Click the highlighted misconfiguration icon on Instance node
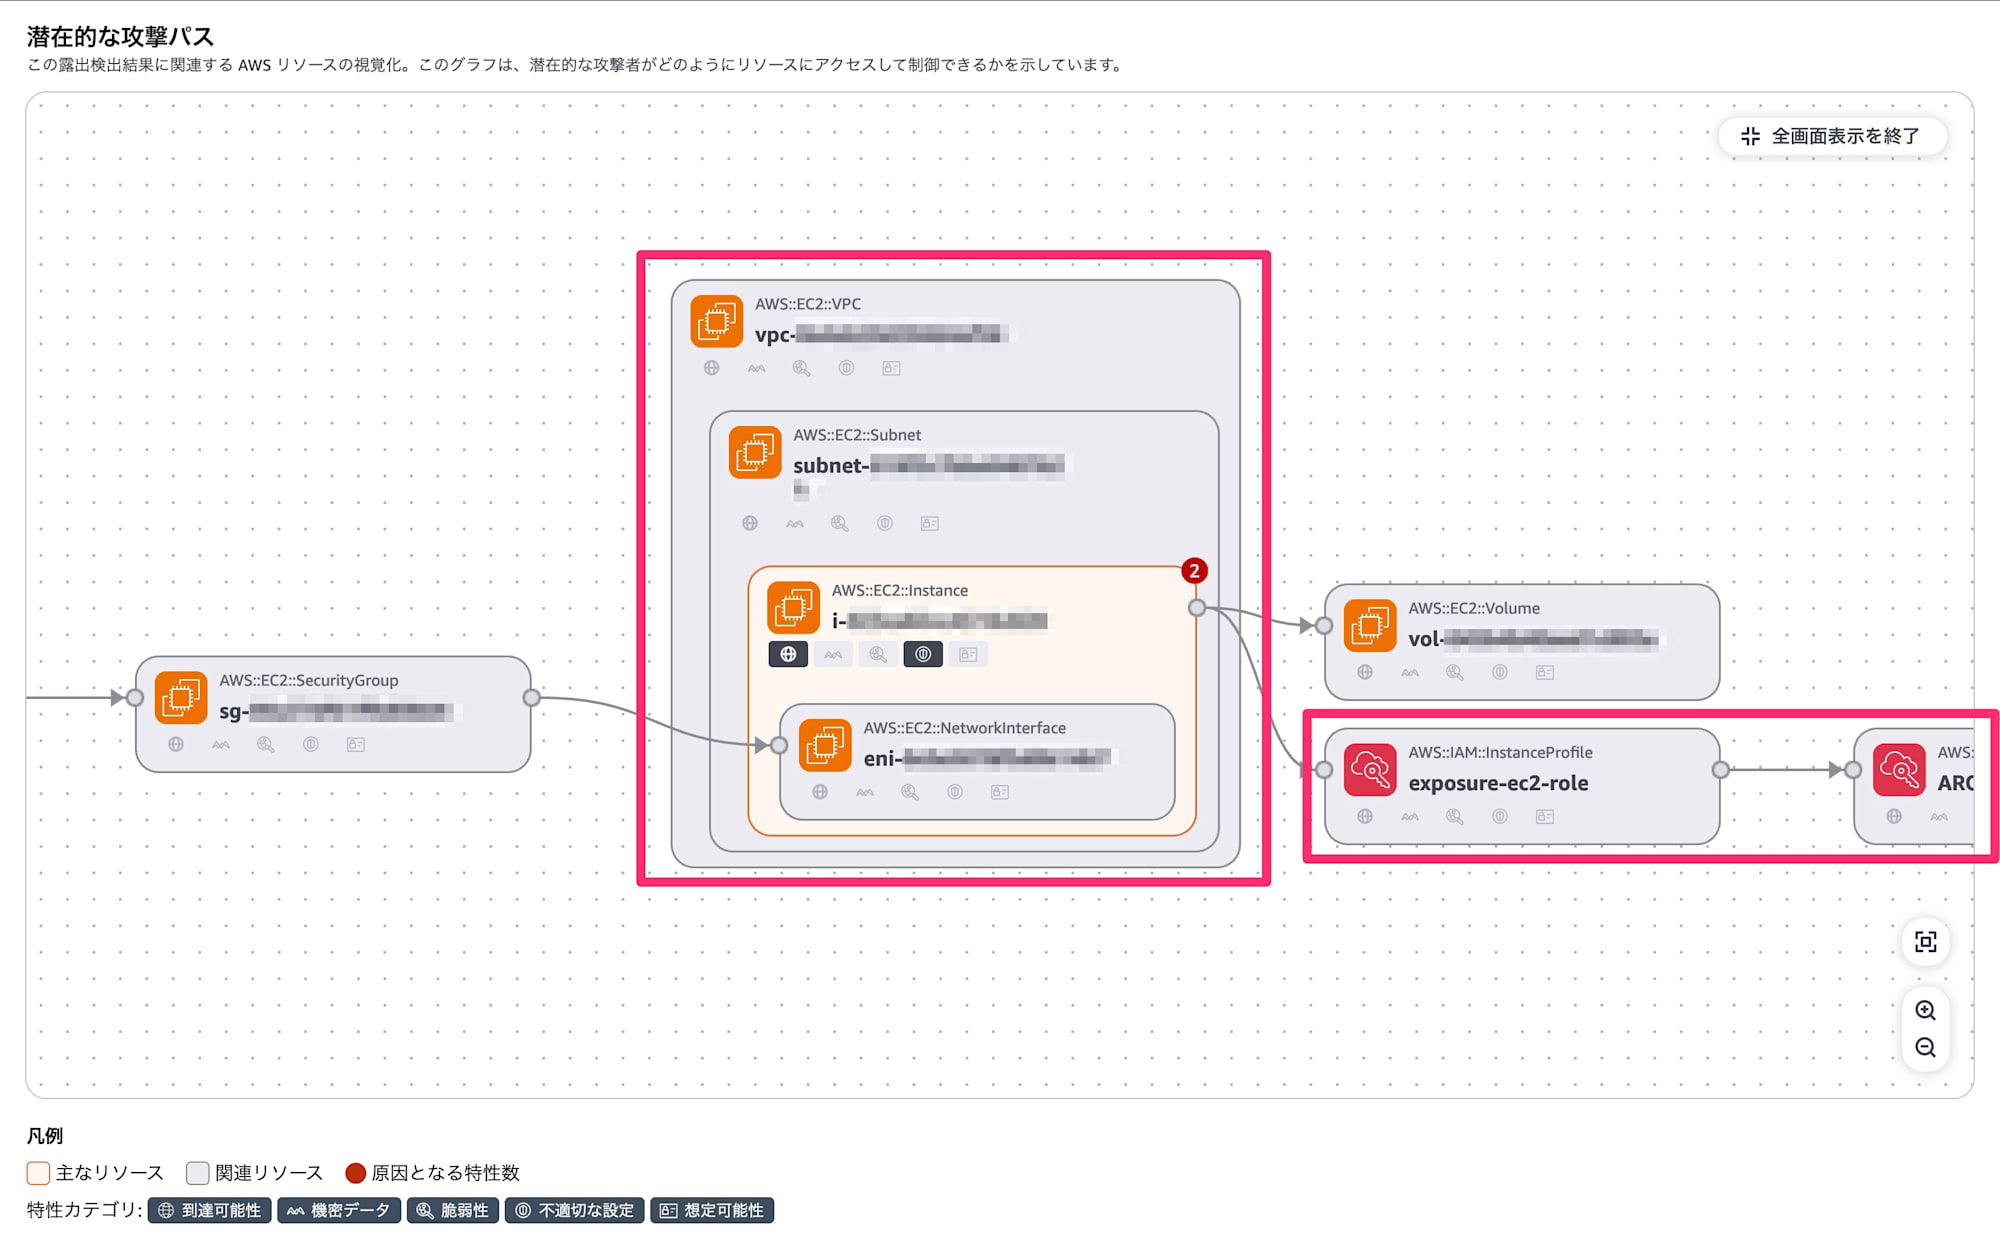2000x1250 pixels. (x=923, y=654)
